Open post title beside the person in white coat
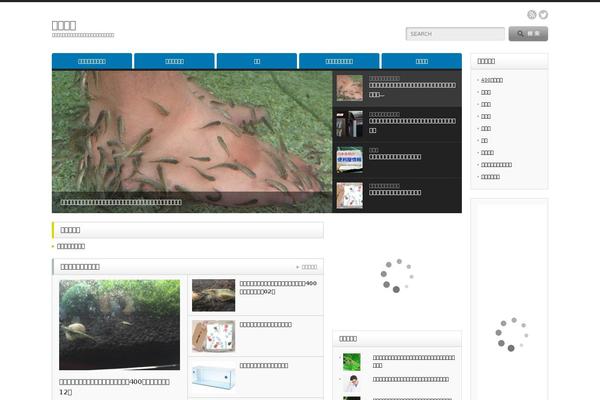 [x=411, y=379]
